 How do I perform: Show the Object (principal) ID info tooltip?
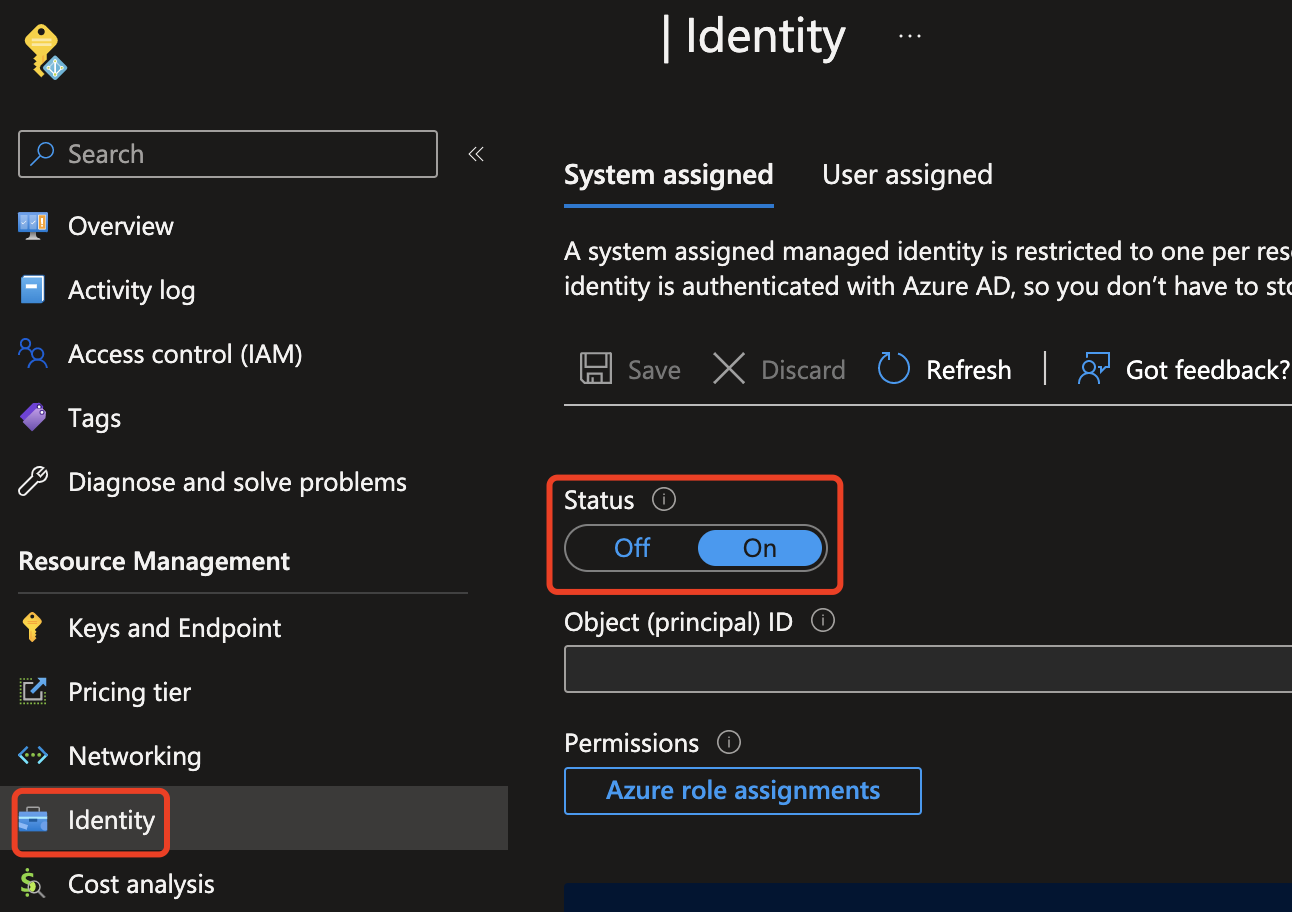coord(822,620)
